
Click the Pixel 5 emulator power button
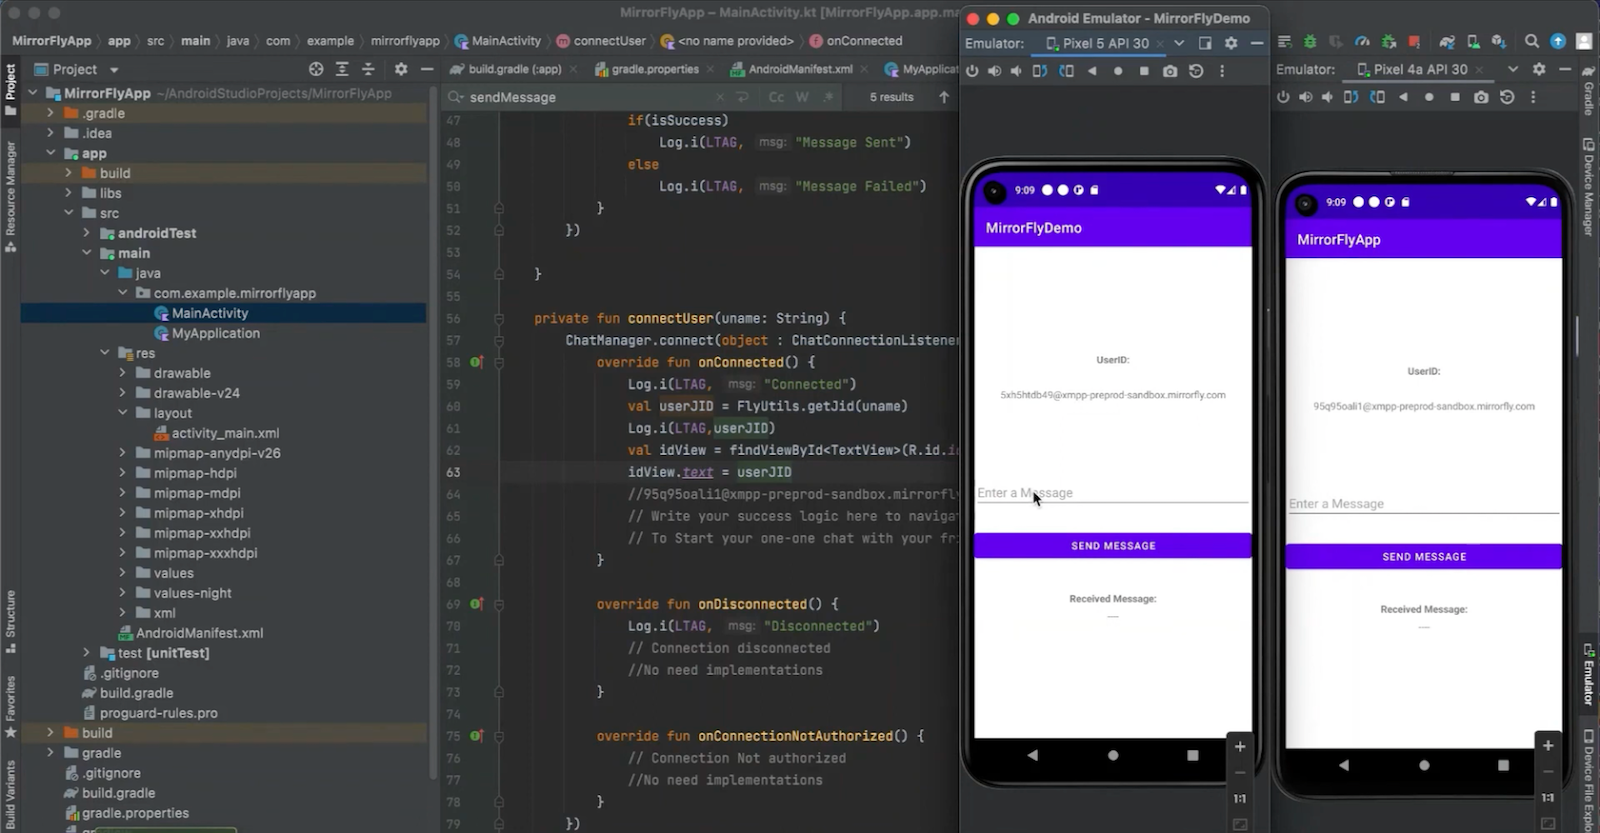972,71
